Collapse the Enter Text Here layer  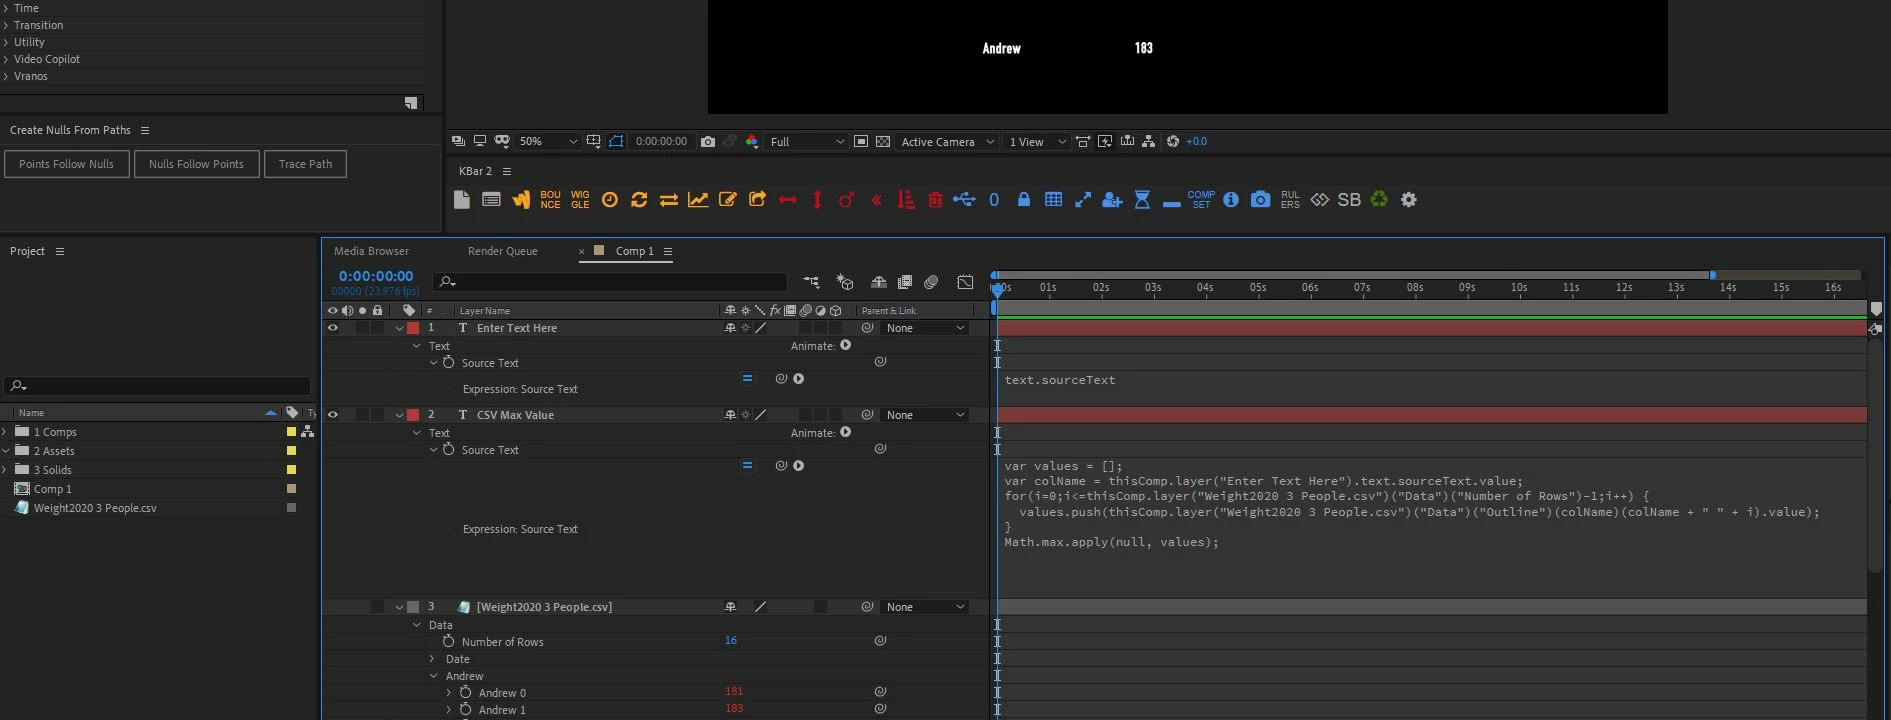(399, 328)
